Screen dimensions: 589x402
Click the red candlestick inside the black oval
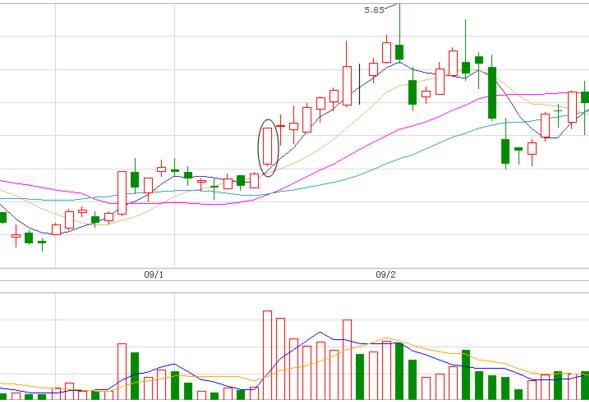[267, 146]
